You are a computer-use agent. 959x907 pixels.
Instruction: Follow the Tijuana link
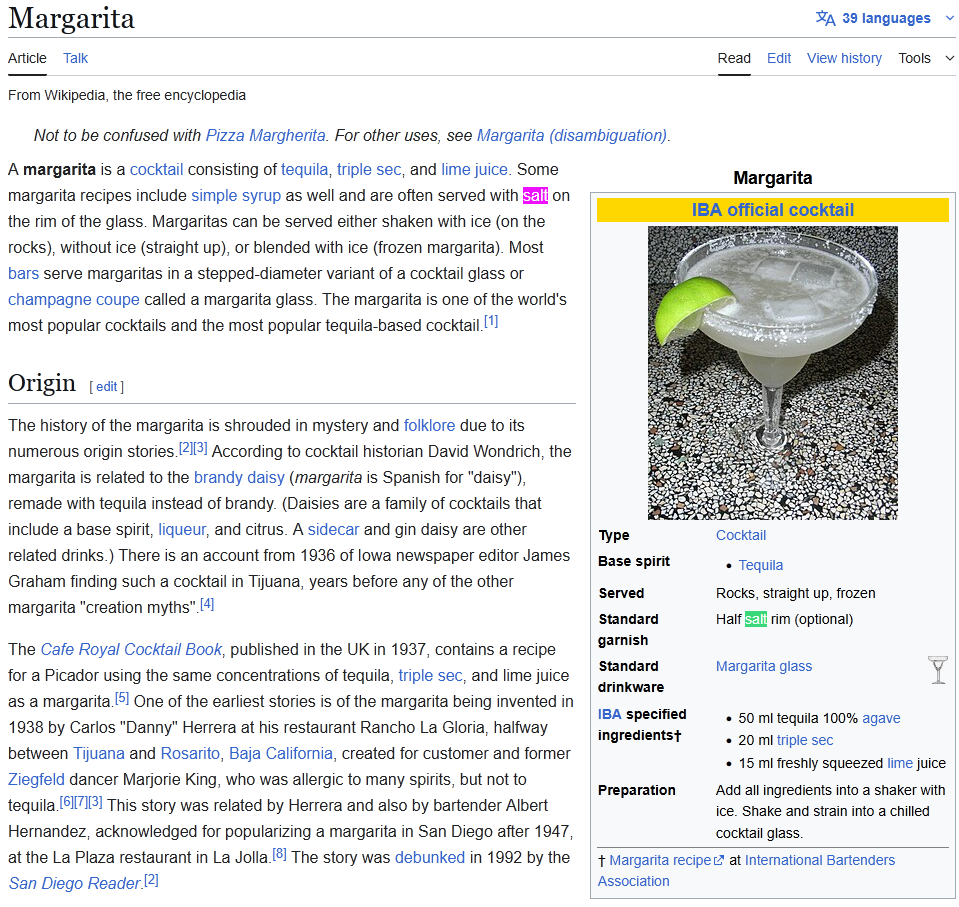click(x=98, y=753)
